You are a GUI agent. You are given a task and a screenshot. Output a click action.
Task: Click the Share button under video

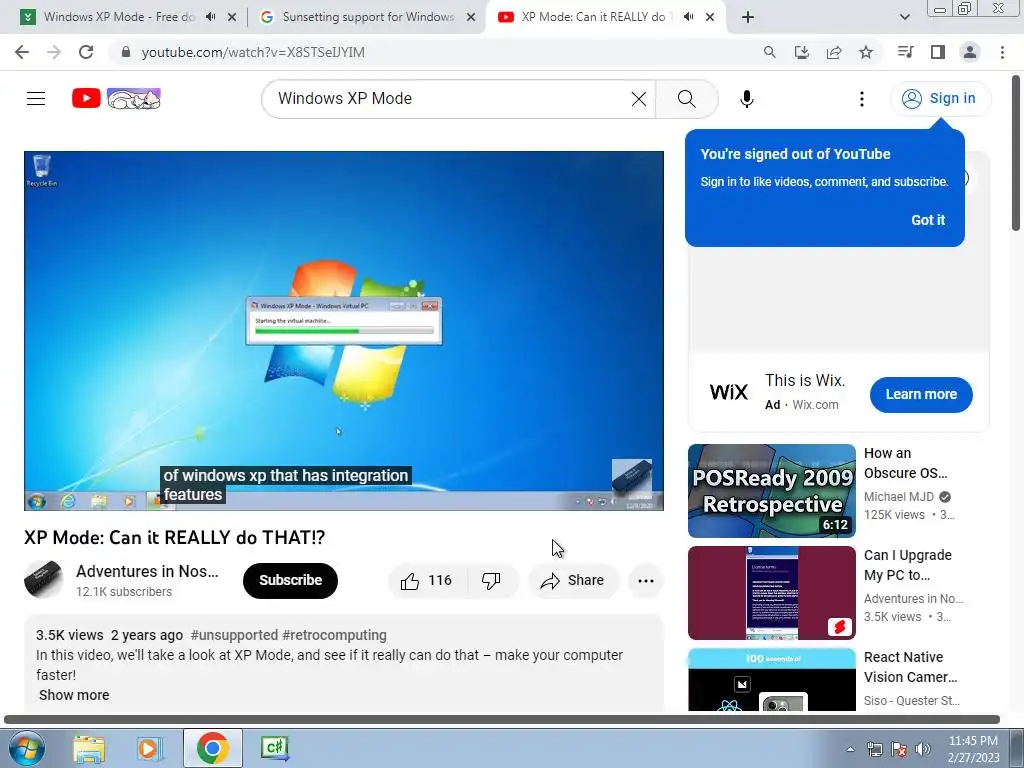tap(573, 581)
